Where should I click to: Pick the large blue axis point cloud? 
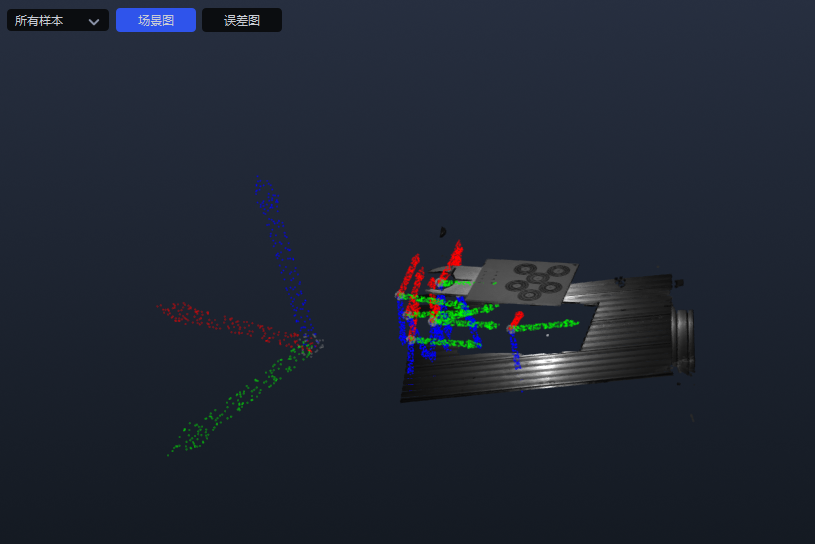click(285, 260)
